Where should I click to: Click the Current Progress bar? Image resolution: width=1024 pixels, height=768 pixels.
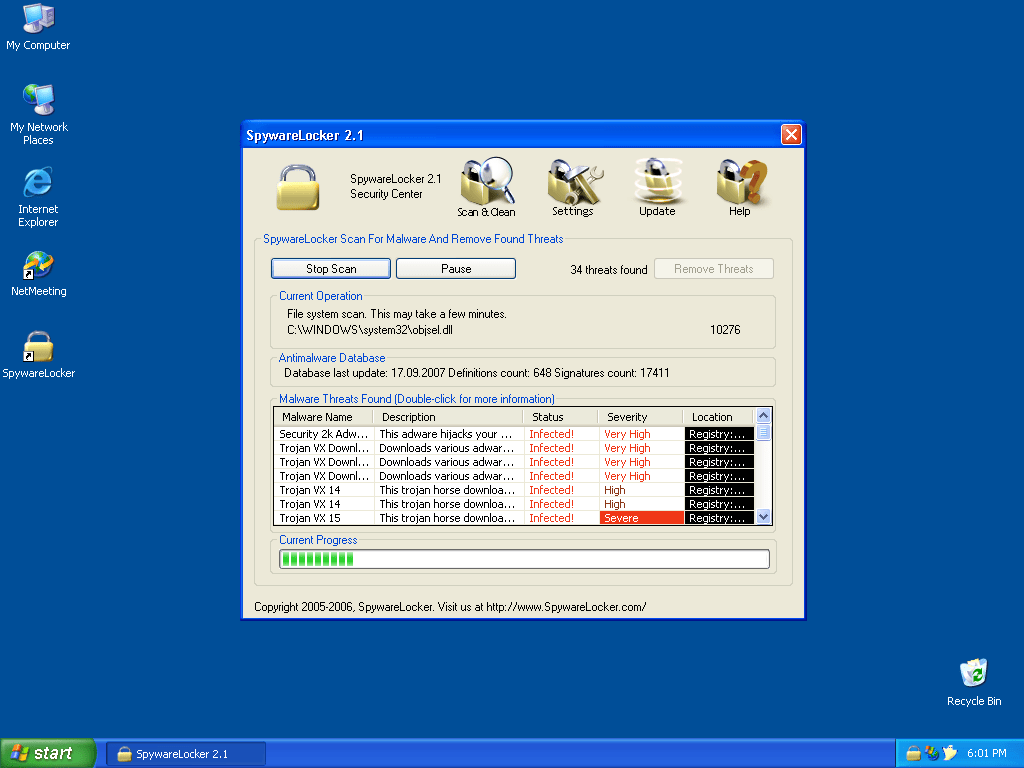524,559
